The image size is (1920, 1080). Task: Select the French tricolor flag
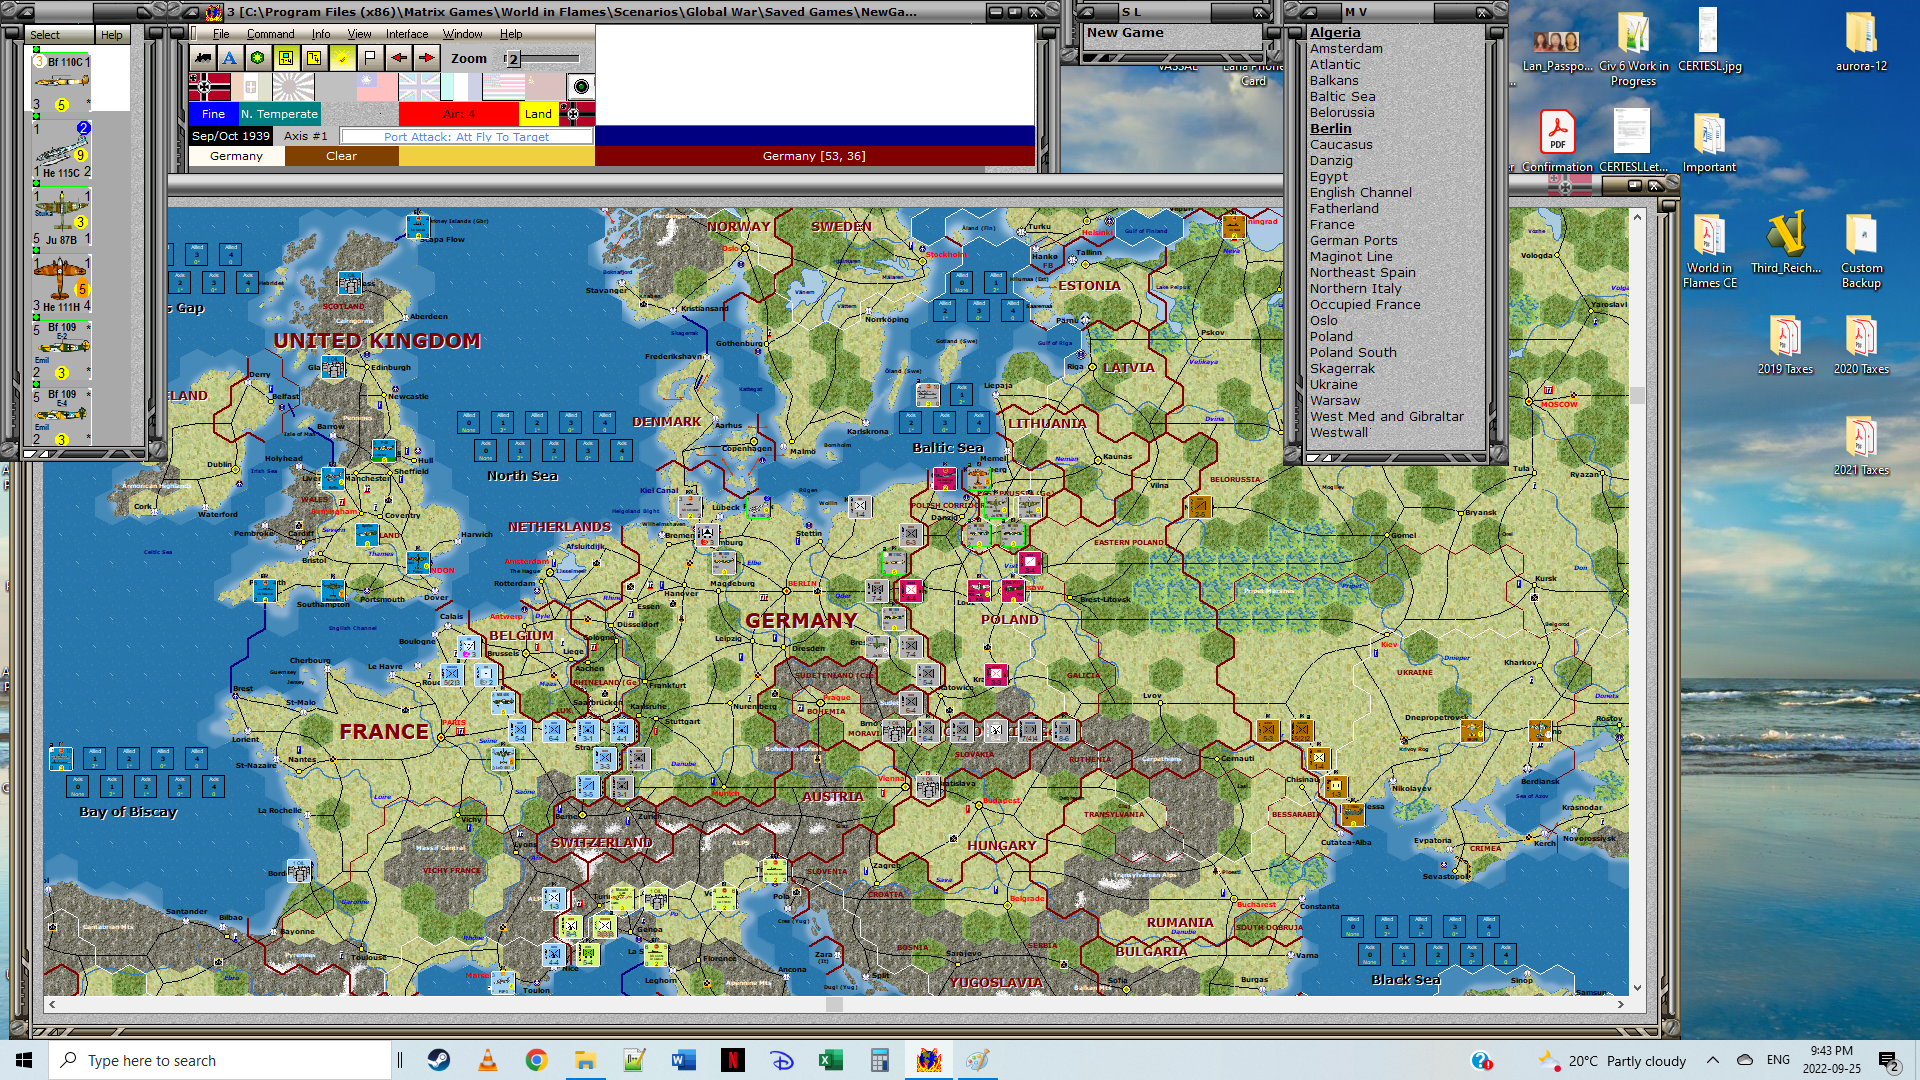(x=461, y=87)
